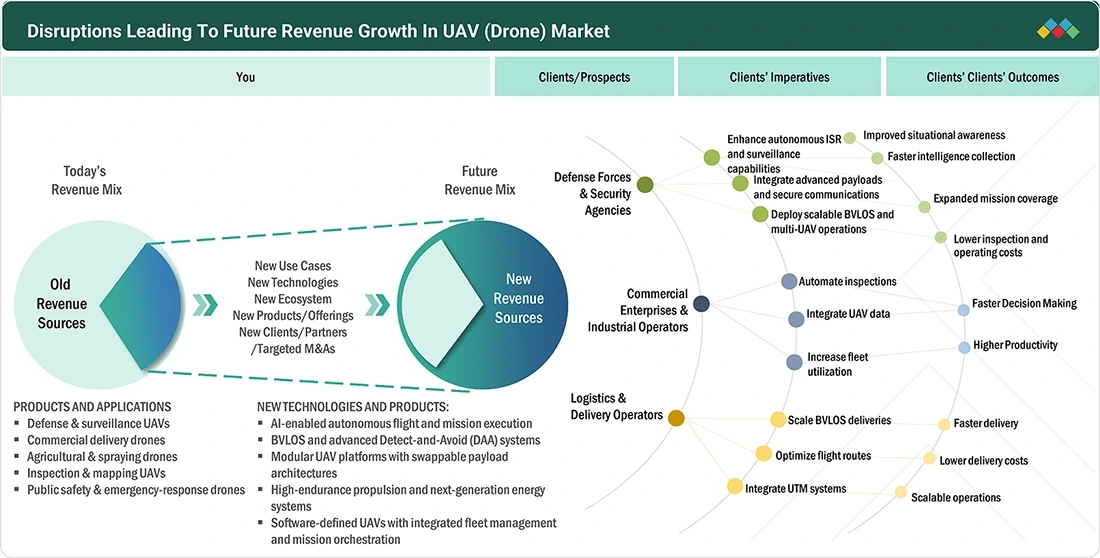Click the "New Technologies" text line
The width and height of the screenshot is (1100, 558).
[x=293, y=282]
